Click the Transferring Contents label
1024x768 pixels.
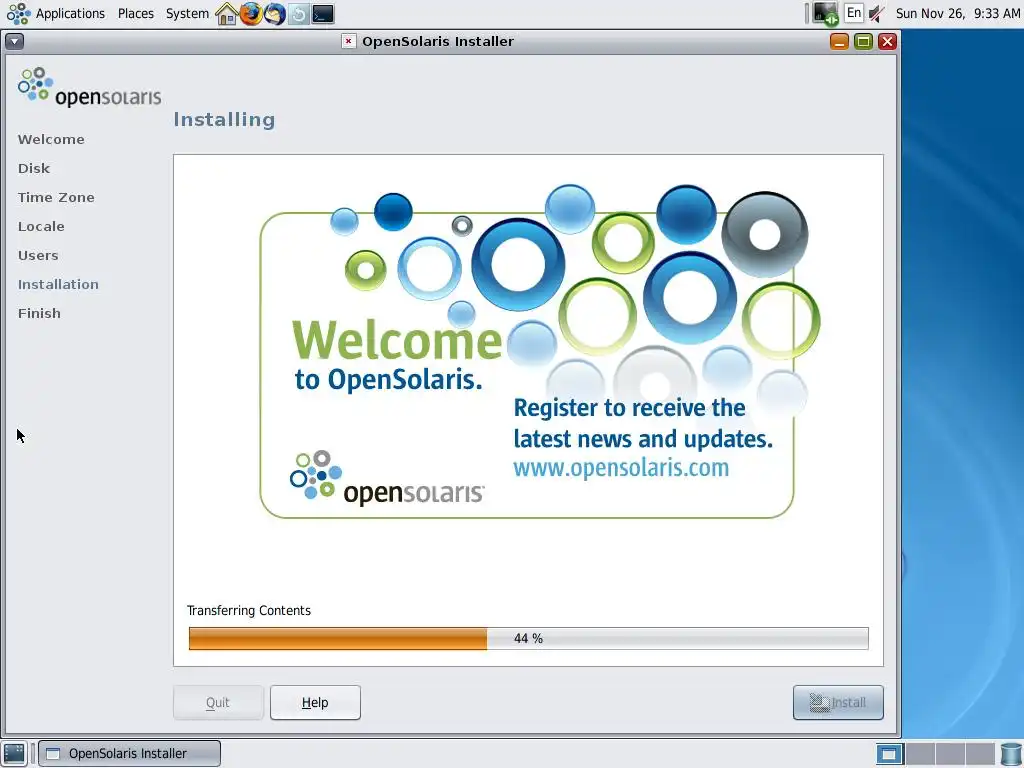pyautogui.click(x=249, y=611)
